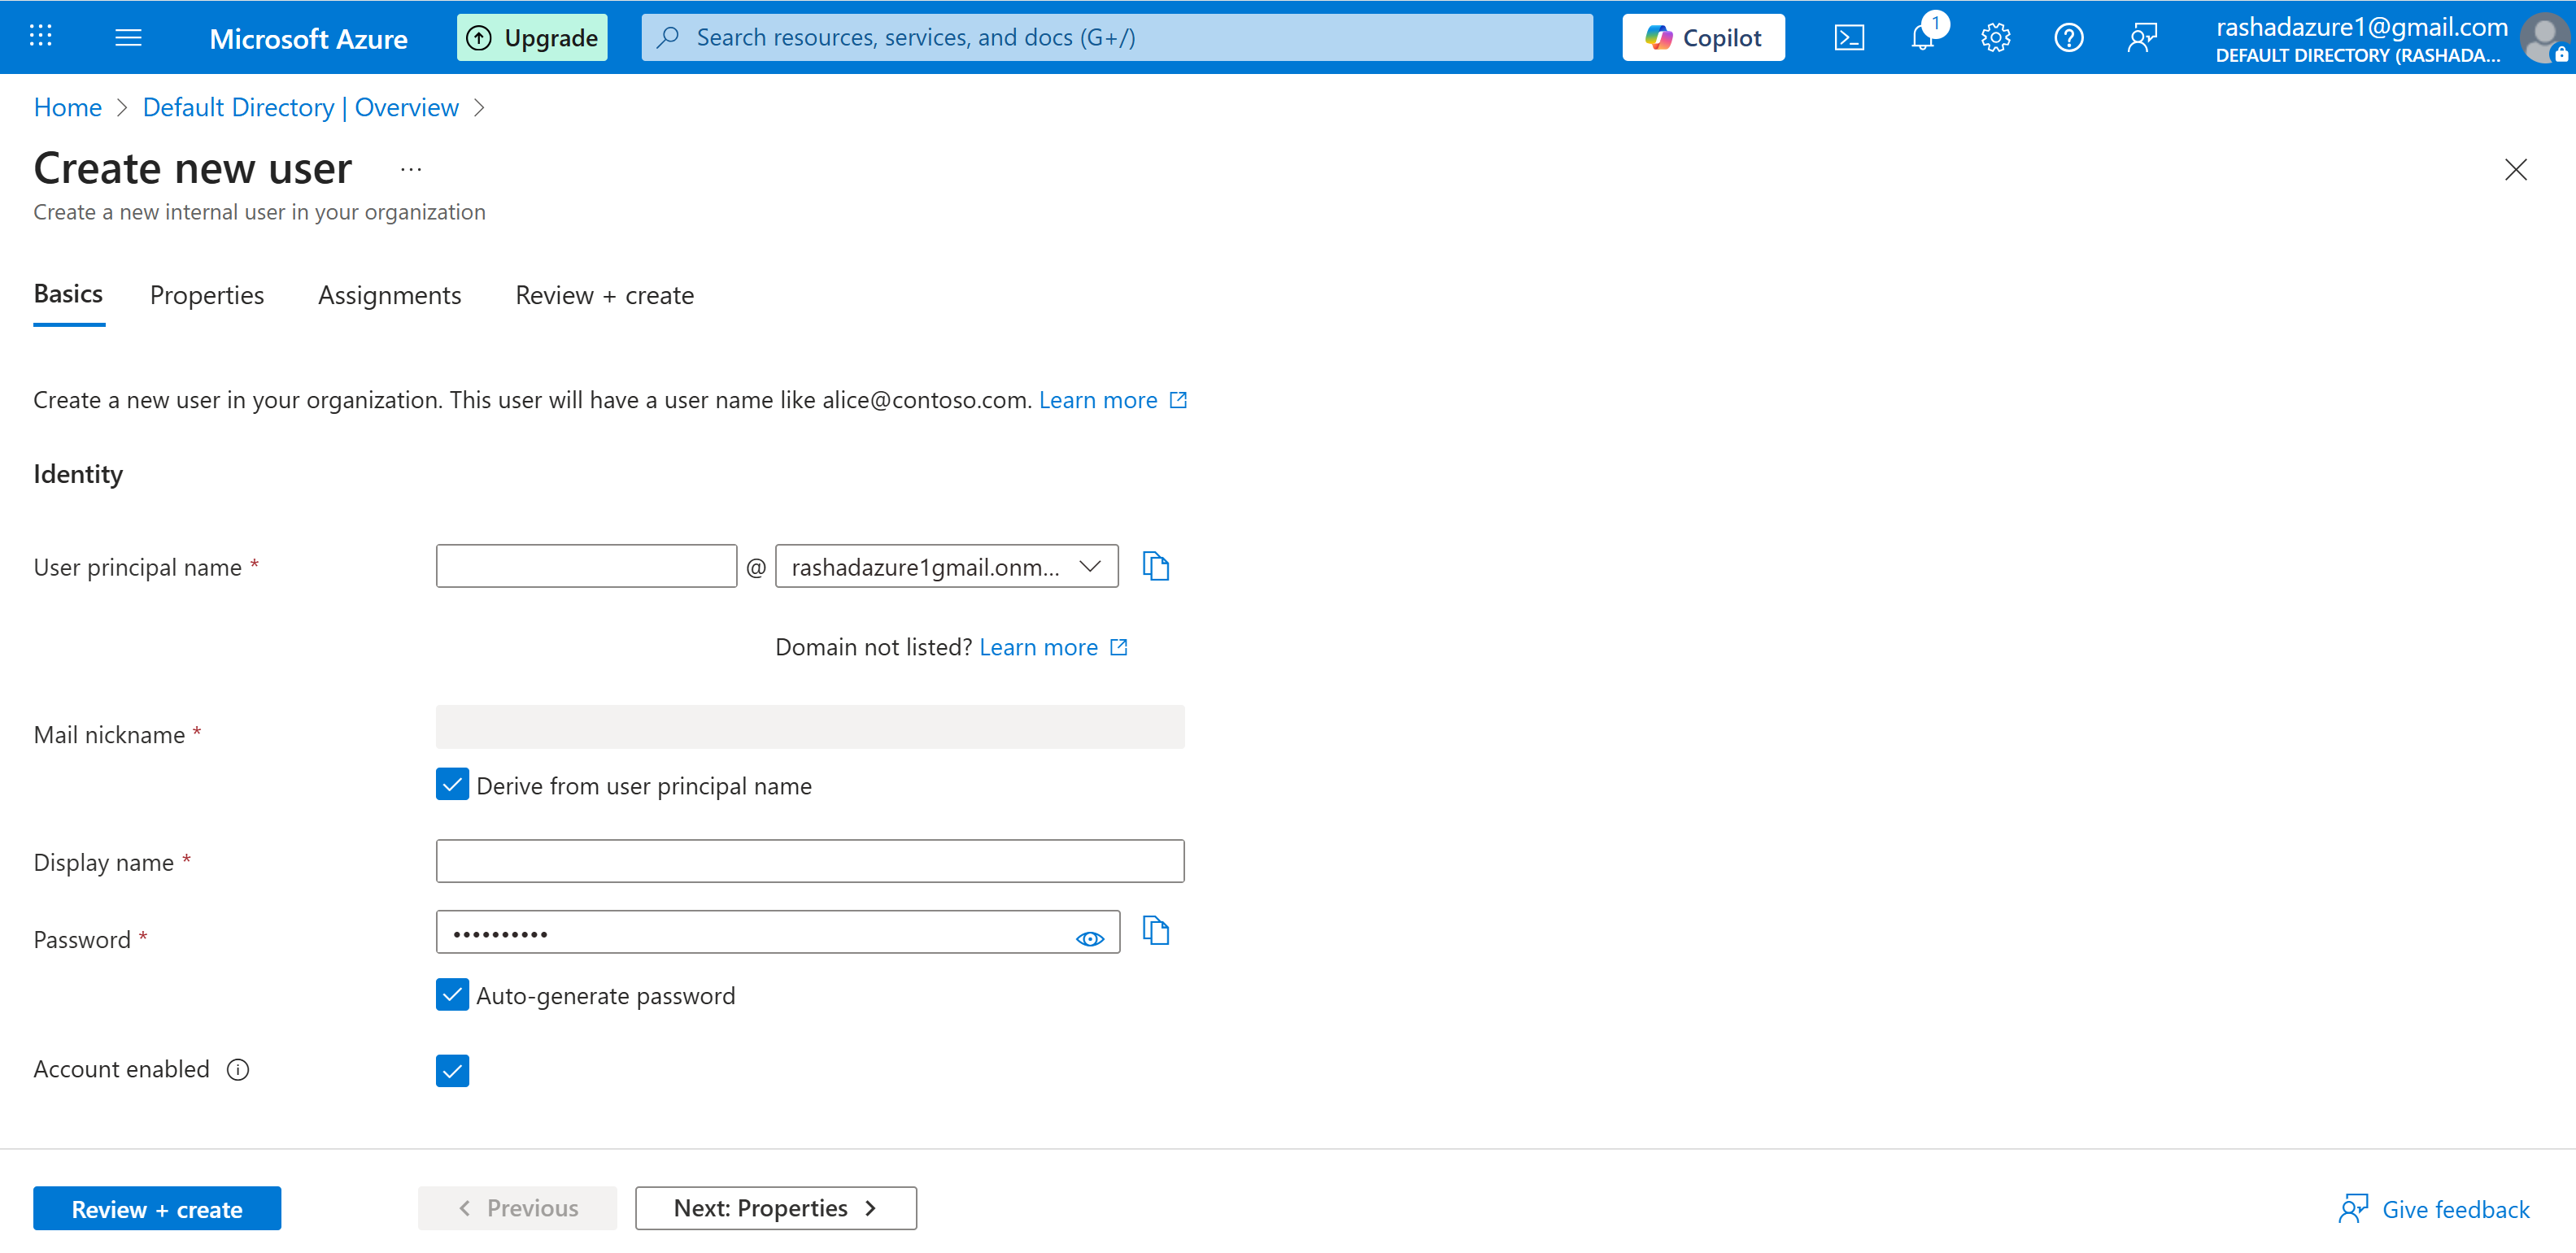
Task: Open the ellipsis menu beside Create new user
Action: [x=411, y=169]
